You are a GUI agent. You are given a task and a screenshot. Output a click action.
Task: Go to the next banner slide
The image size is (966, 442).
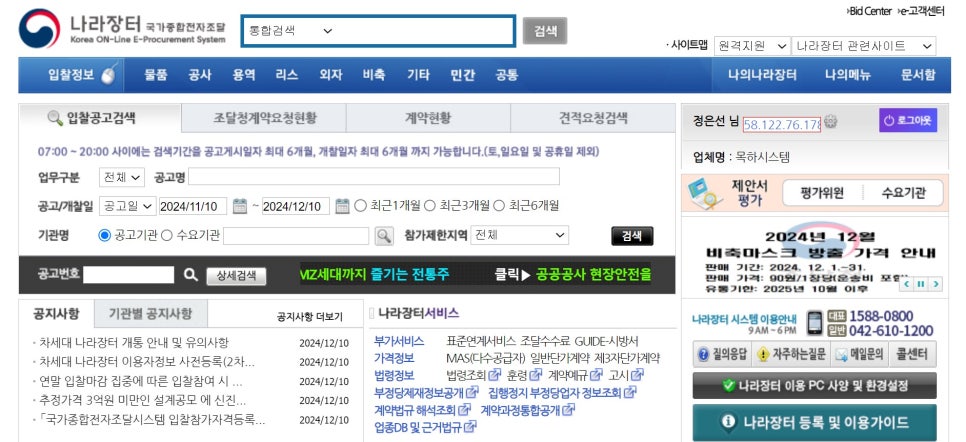(936, 284)
